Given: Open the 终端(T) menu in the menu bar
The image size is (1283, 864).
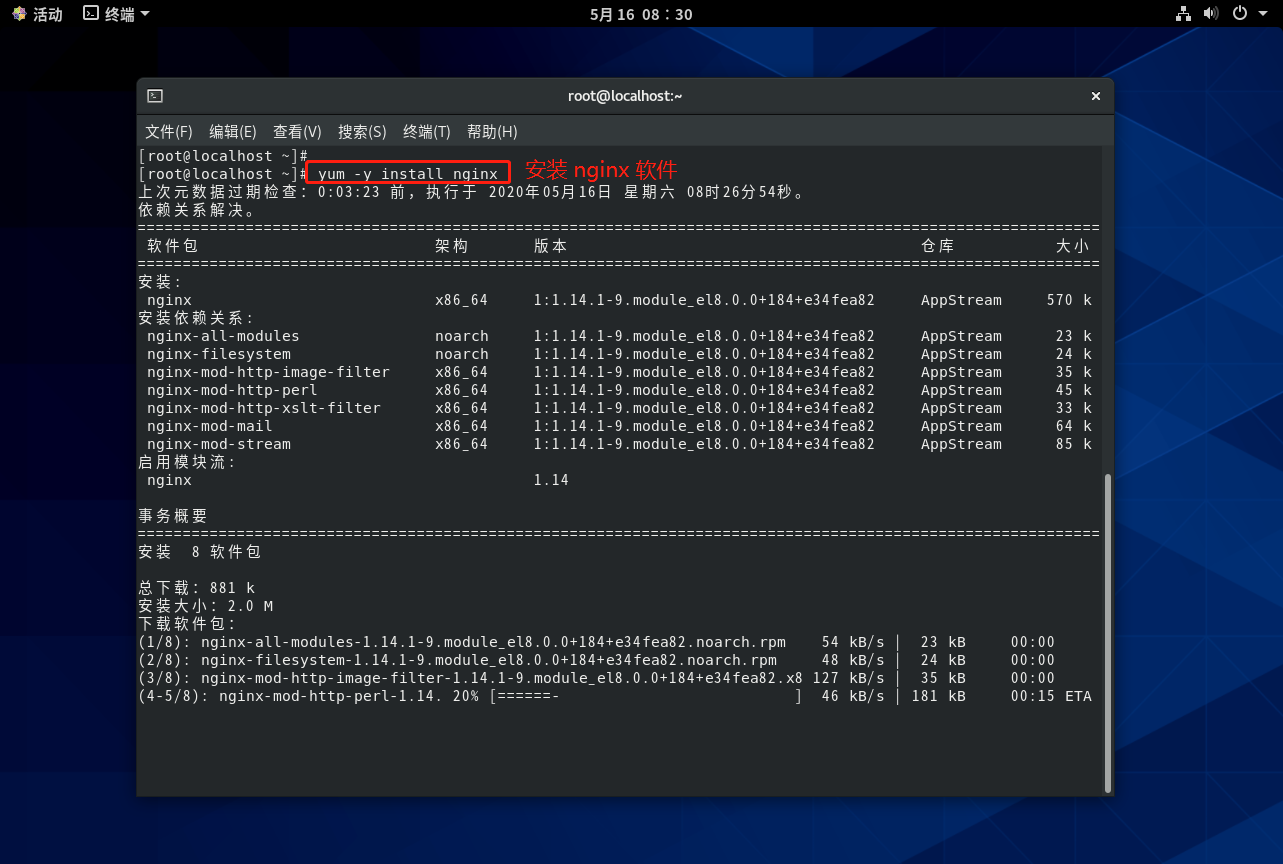Looking at the screenshot, I should [x=427, y=132].
